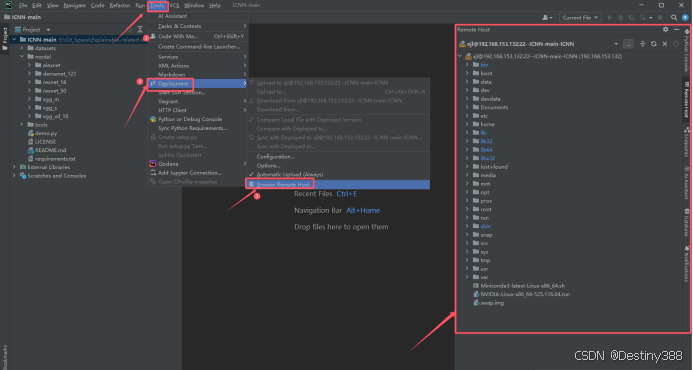Select requirements.txt in Project tree
Viewport: 693px width, 370px height.
coord(55,159)
